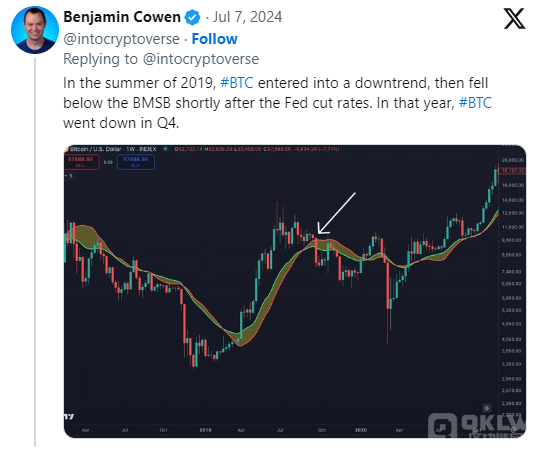The width and height of the screenshot is (537, 449).
Task: Open the Benjamin Cowen display name
Action: coord(122,17)
